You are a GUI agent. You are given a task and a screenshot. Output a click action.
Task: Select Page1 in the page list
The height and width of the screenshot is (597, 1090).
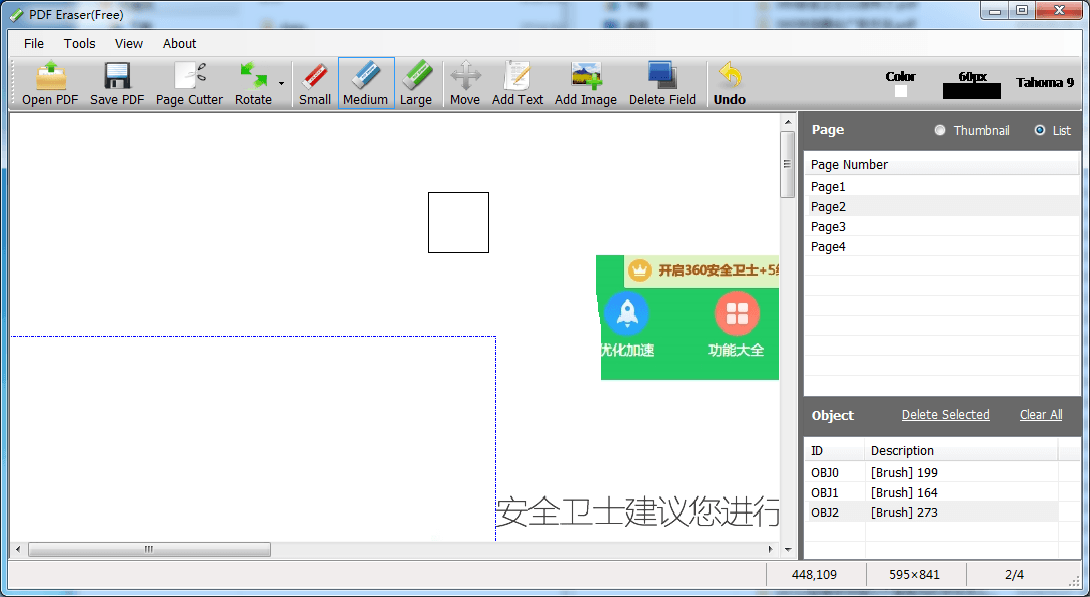942,186
